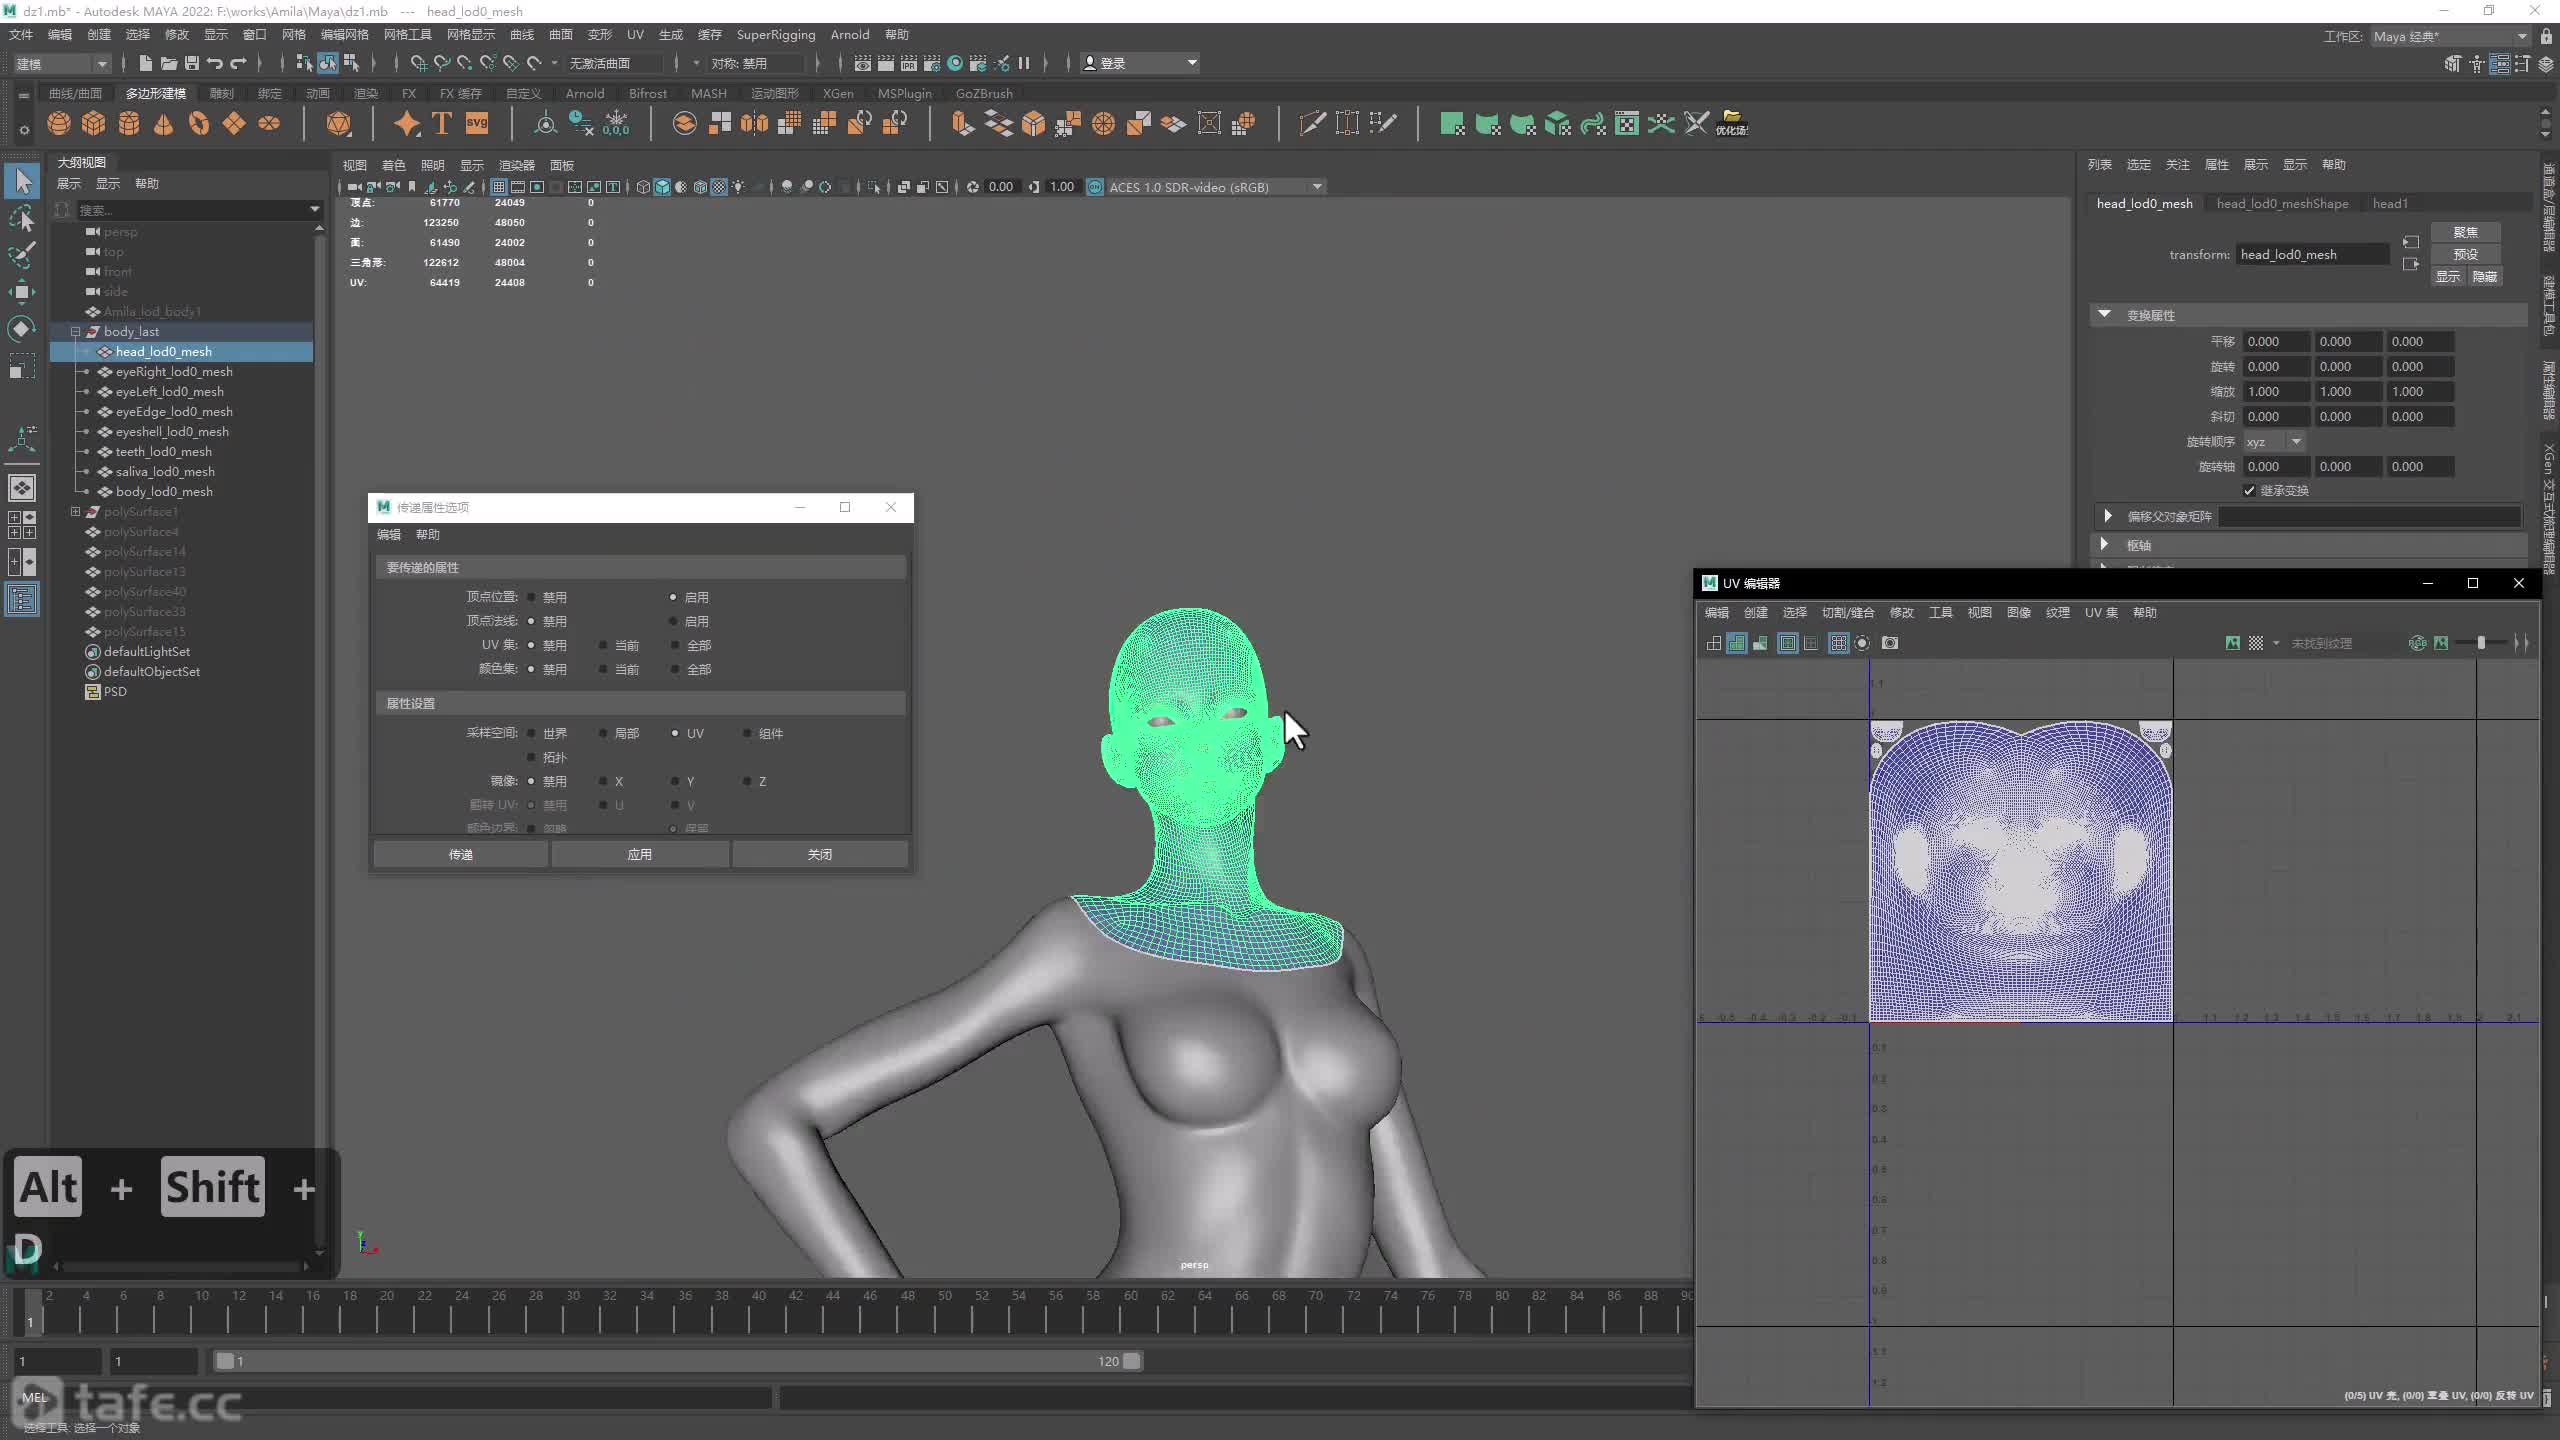The height and width of the screenshot is (1440, 2560).
Task: Create a polygon cube from the shelf
Action: [x=94, y=123]
